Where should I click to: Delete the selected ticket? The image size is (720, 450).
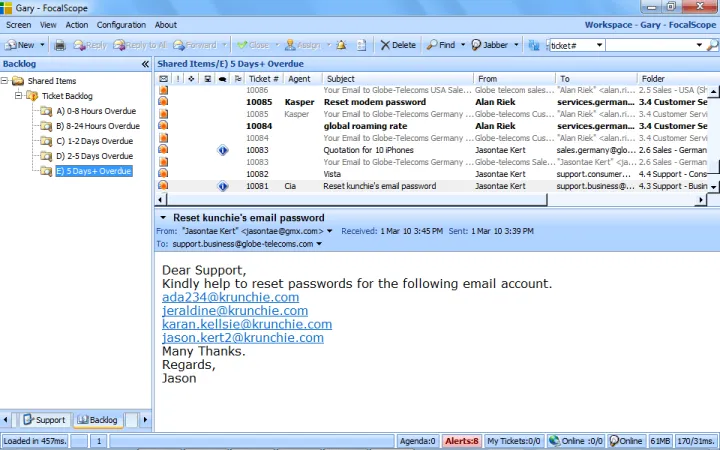click(398, 45)
